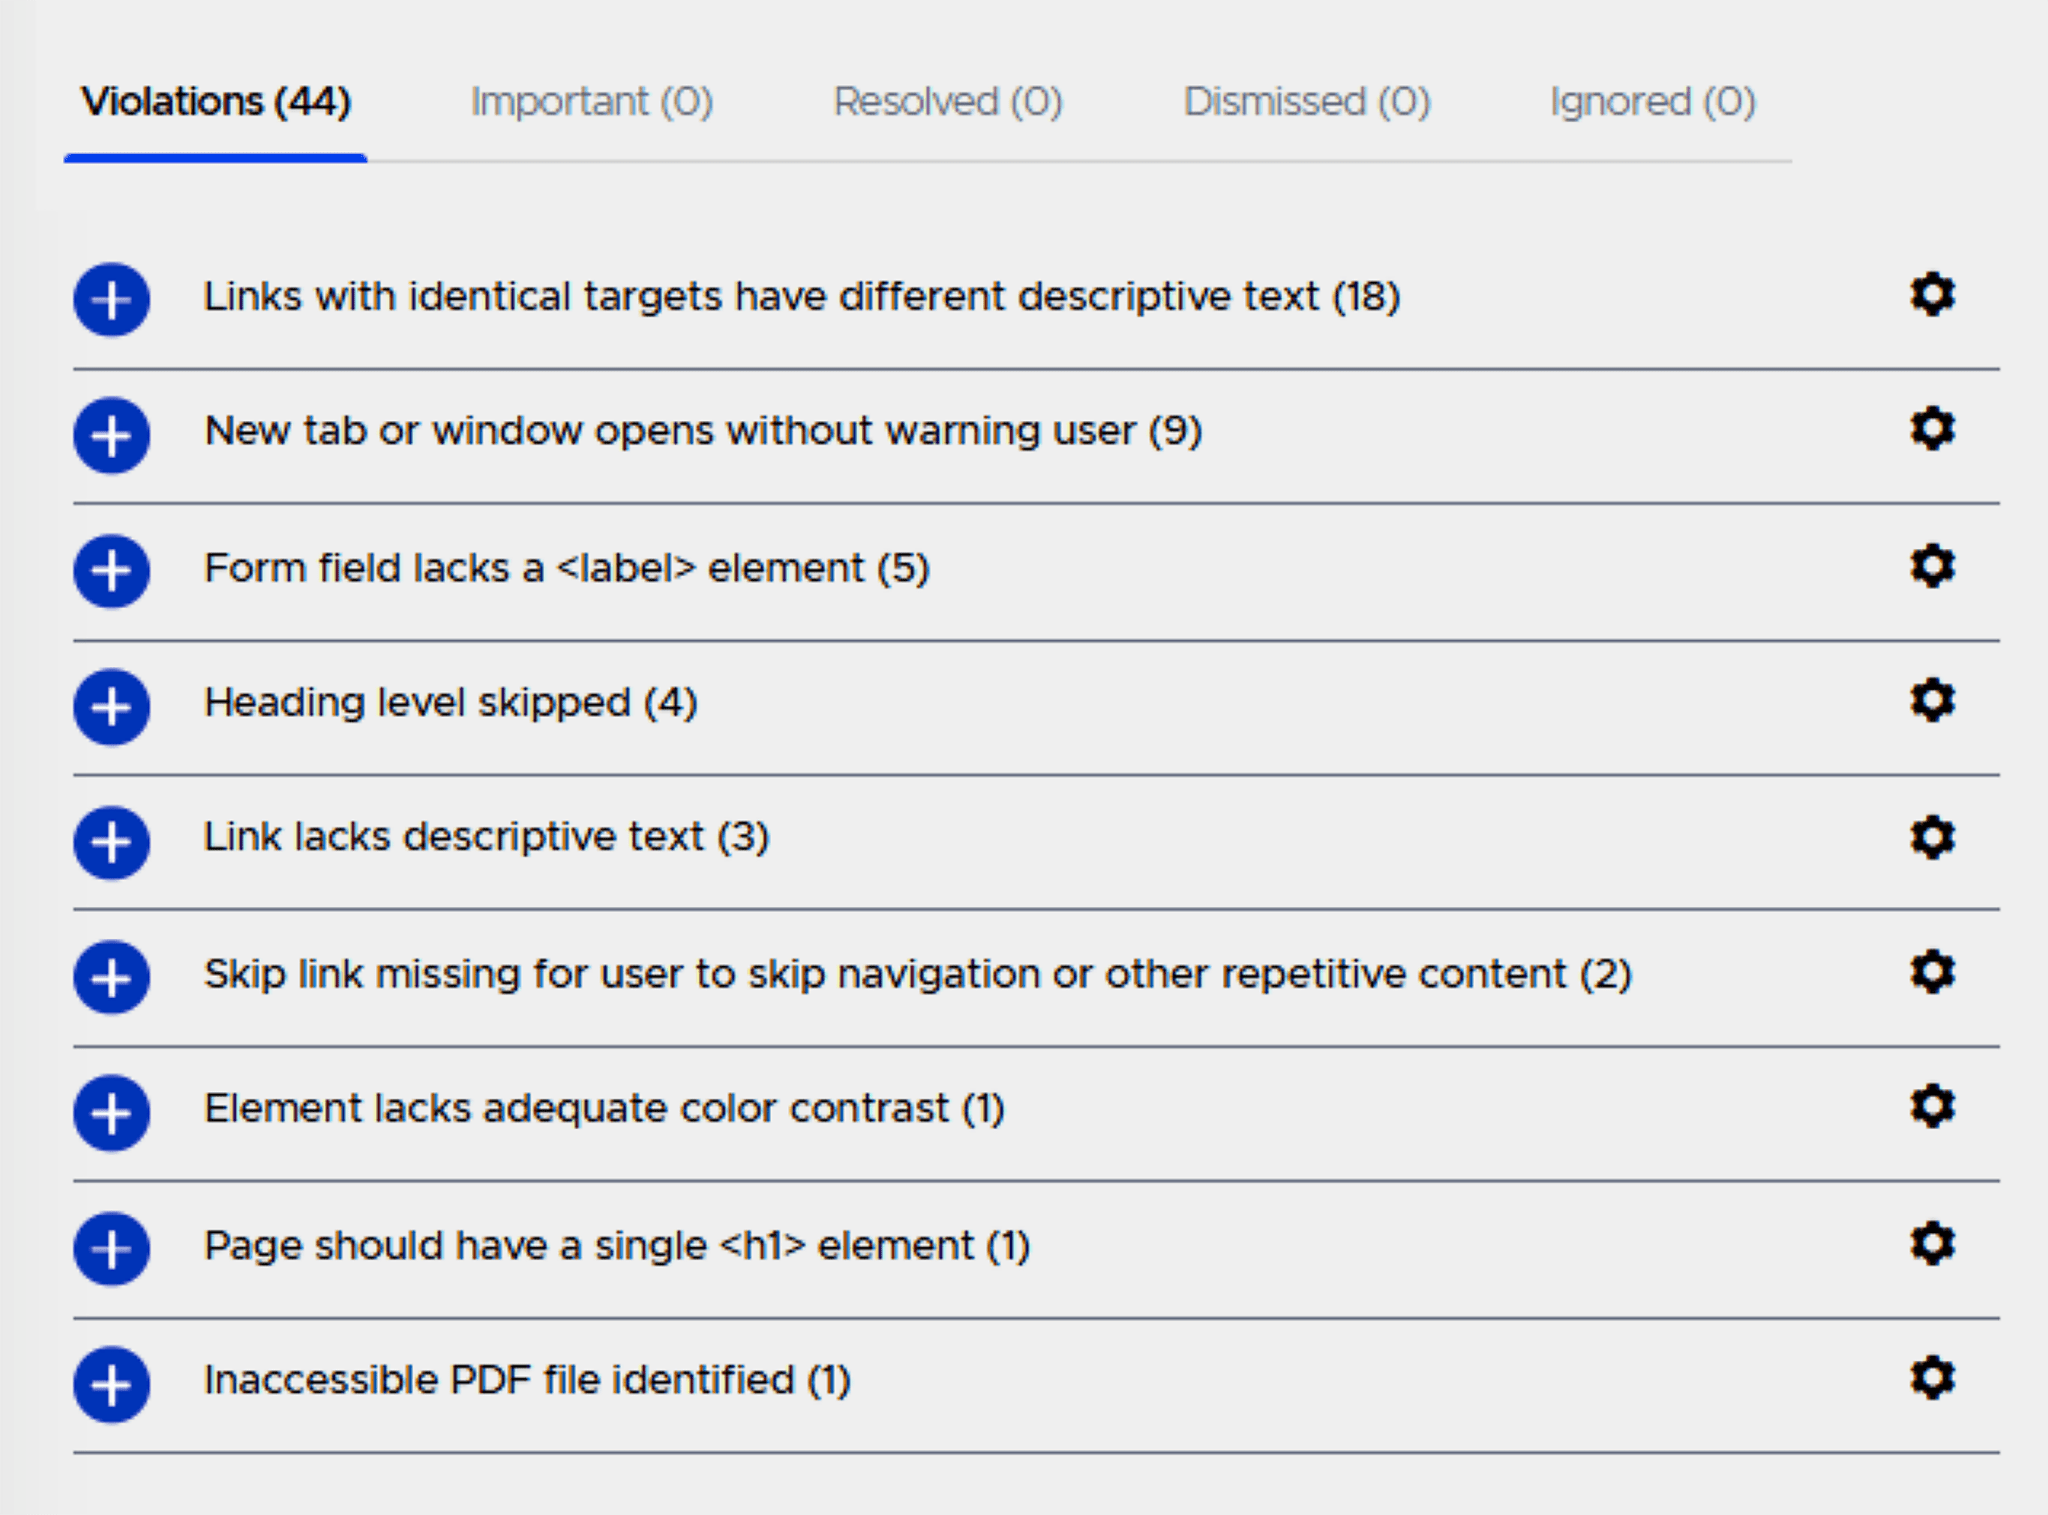Expand Links with identical targets violation
This screenshot has height=1515, width=2048.
pyautogui.click(x=111, y=299)
